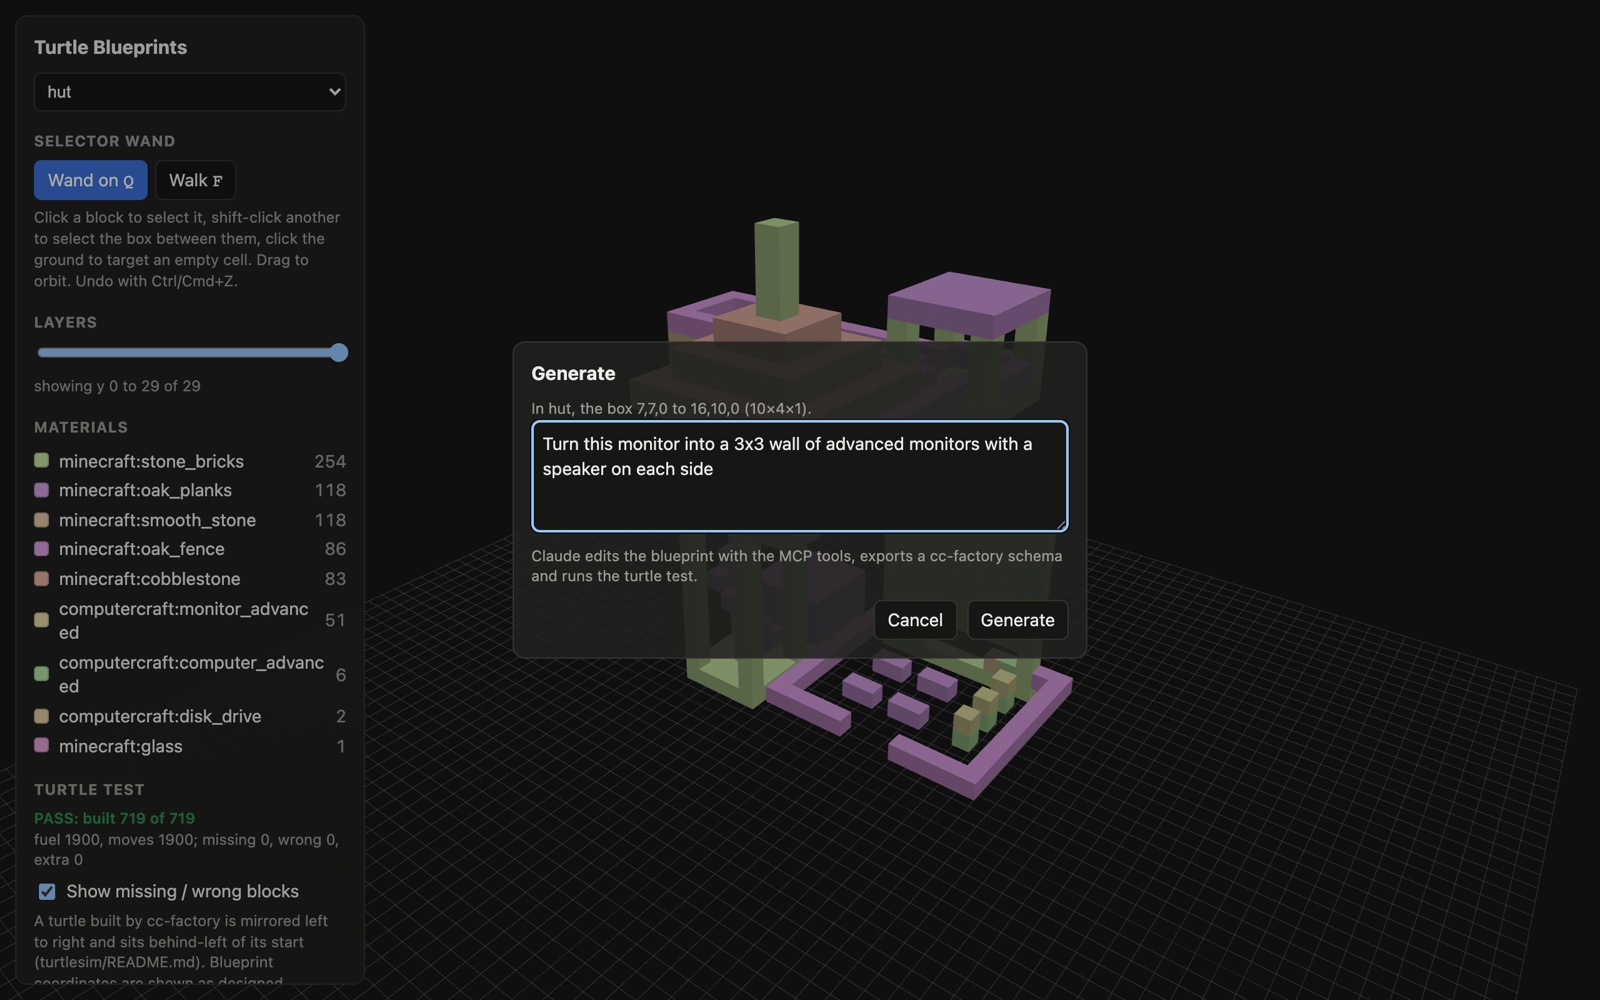Click the stone_bricks color swatch

pyautogui.click(x=41, y=461)
